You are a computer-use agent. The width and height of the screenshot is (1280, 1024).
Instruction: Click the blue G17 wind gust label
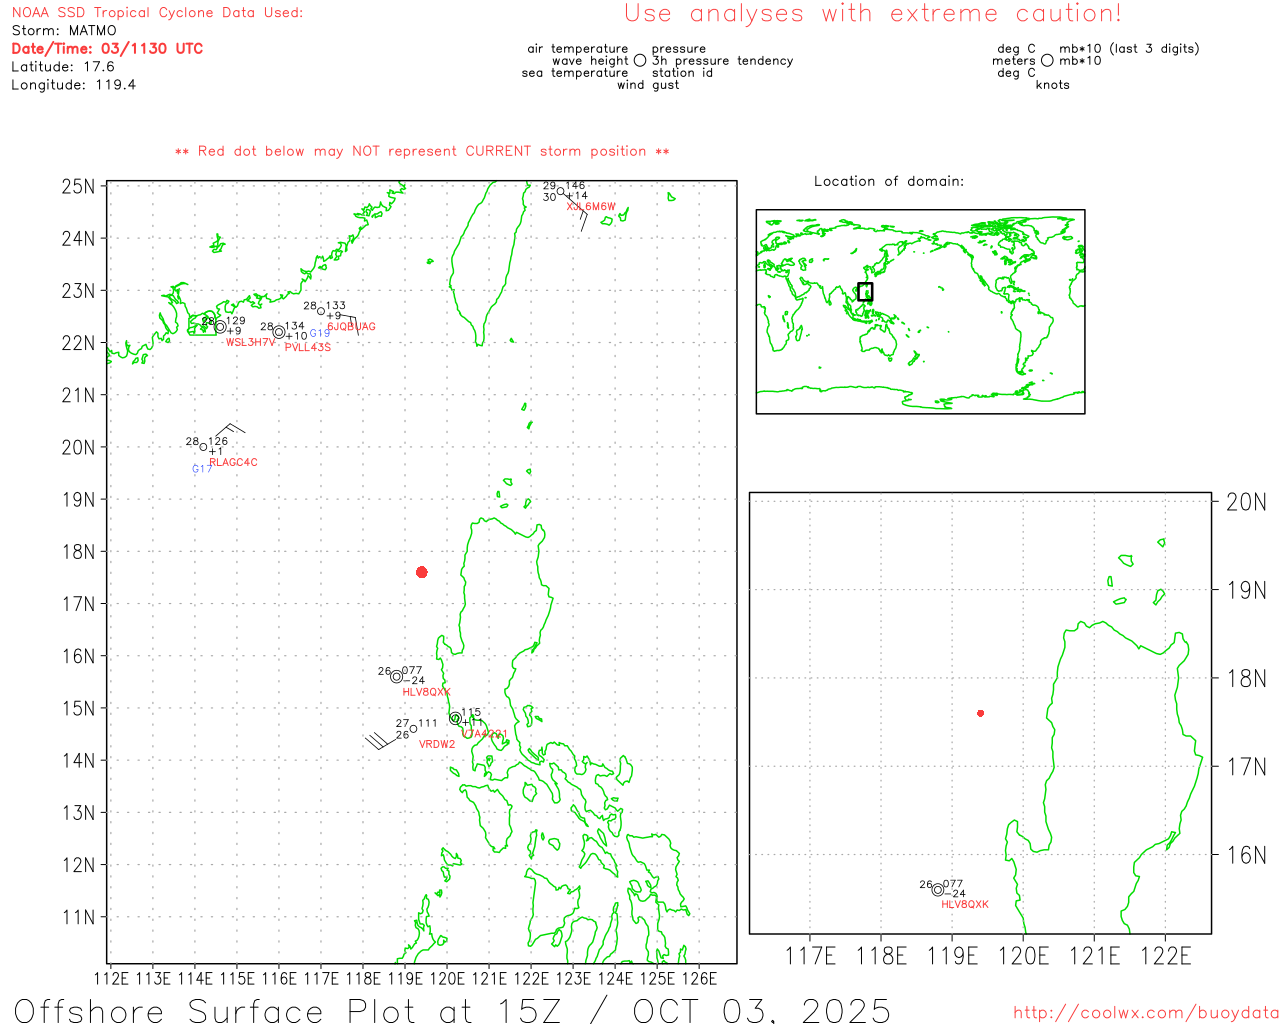point(202,469)
